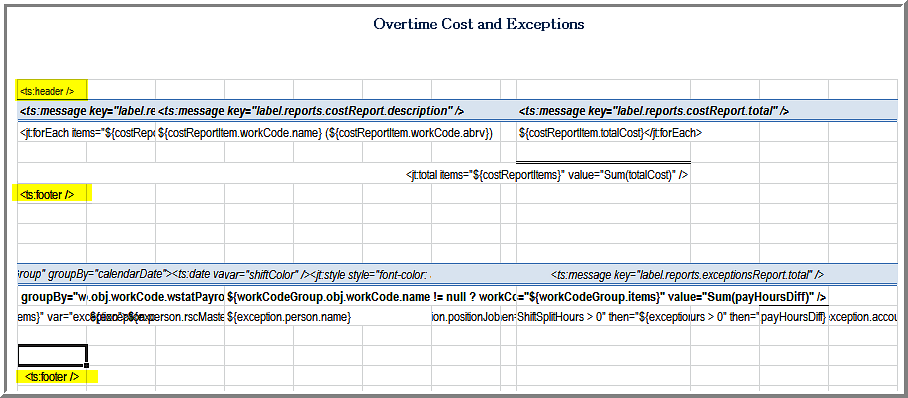Select the payHoursDiff bordered cell
908x398 pixels.
point(793,317)
